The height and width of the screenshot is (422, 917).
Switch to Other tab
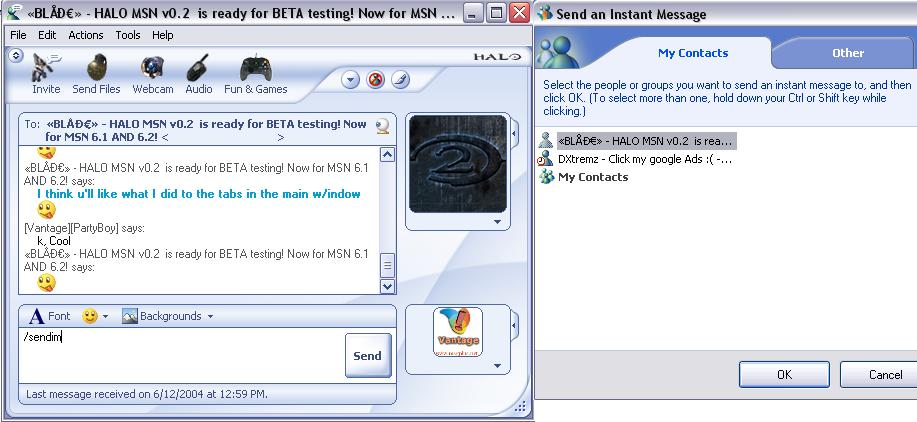tap(848, 53)
